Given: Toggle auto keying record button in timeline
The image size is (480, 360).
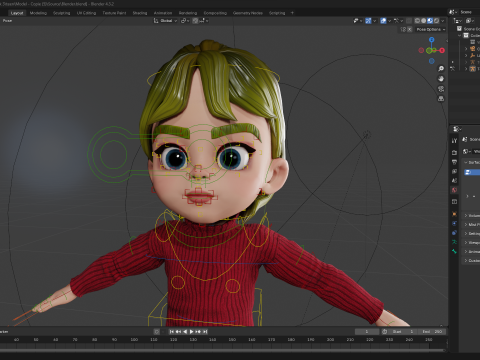Looking at the screenshot, I should pyautogui.click(x=157, y=332).
